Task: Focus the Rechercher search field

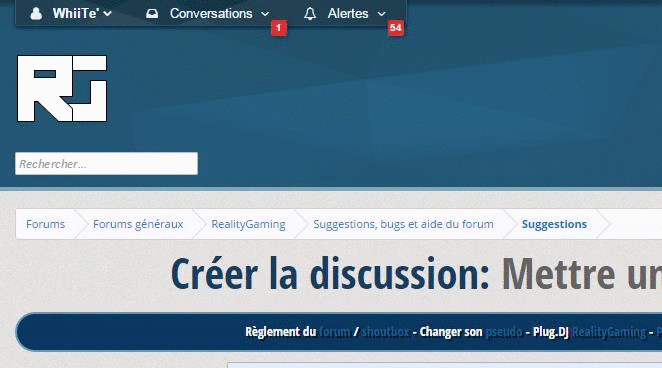Action: tap(106, 163)
